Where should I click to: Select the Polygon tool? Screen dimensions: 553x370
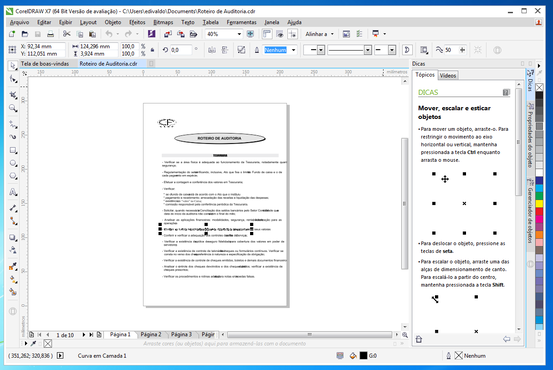13,176
